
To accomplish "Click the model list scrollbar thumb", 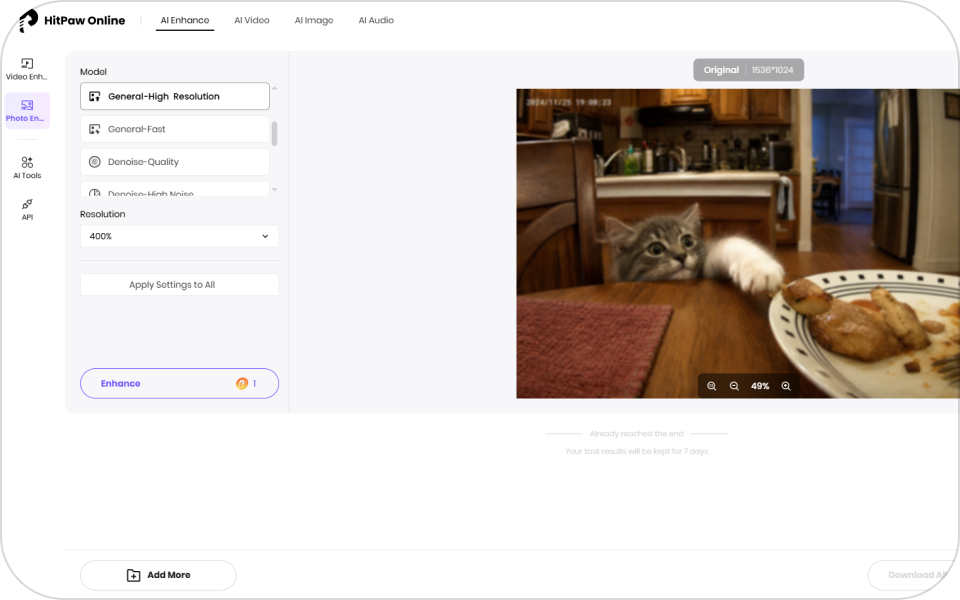I will (x=274, y=133).
